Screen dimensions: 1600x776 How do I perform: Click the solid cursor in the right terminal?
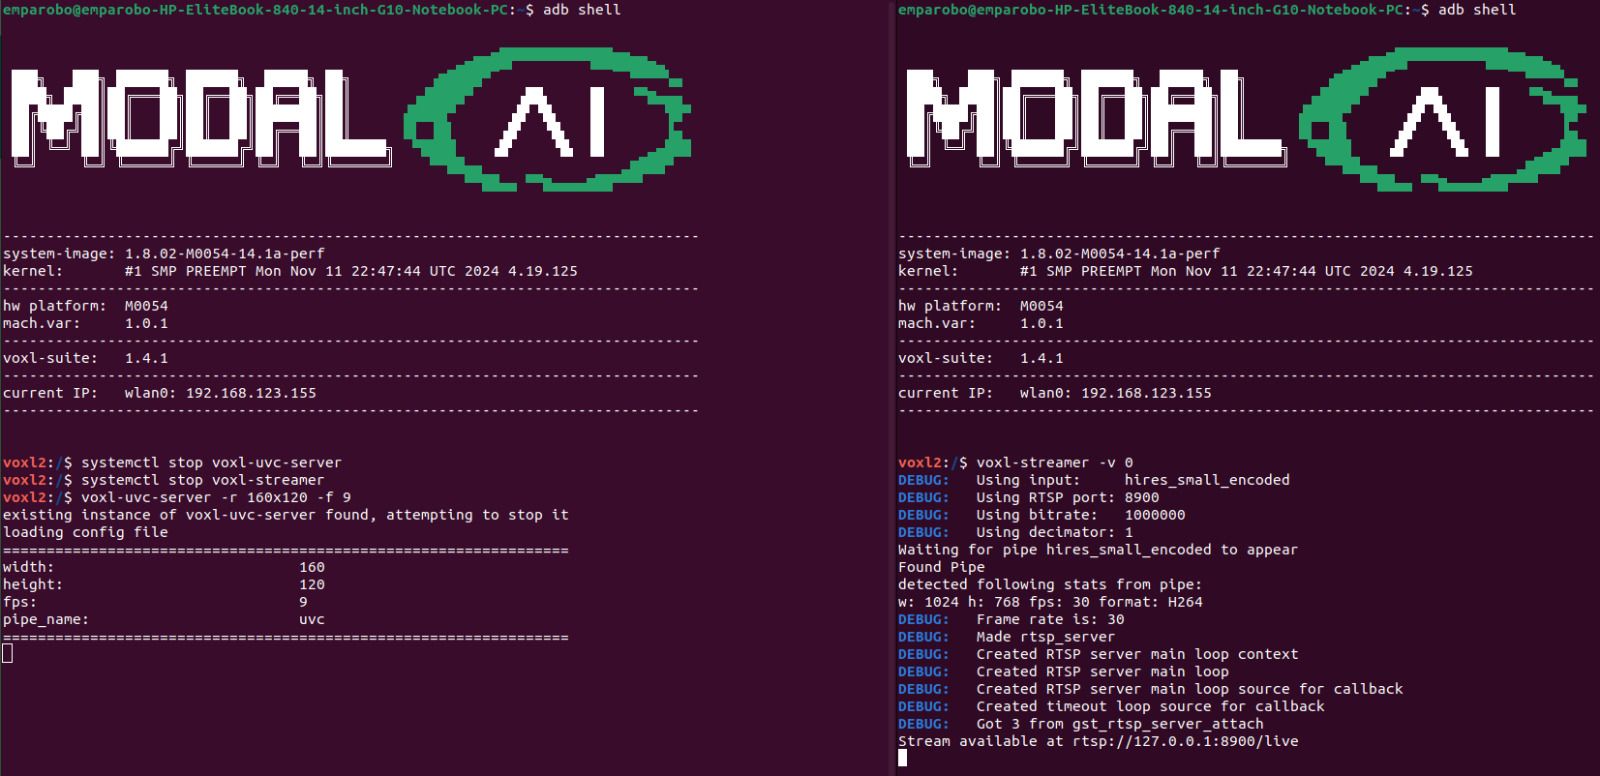click(x=902, y=759)
